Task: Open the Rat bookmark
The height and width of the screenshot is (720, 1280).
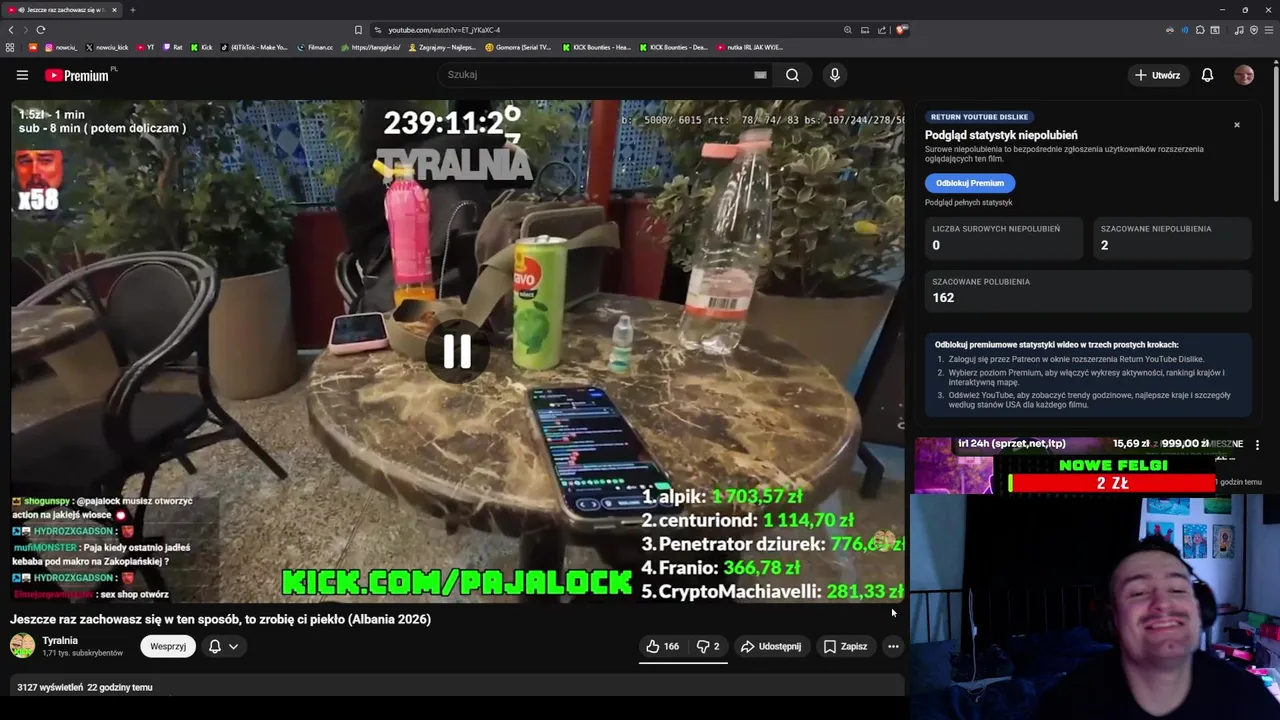Action: (x=173, y=47)
